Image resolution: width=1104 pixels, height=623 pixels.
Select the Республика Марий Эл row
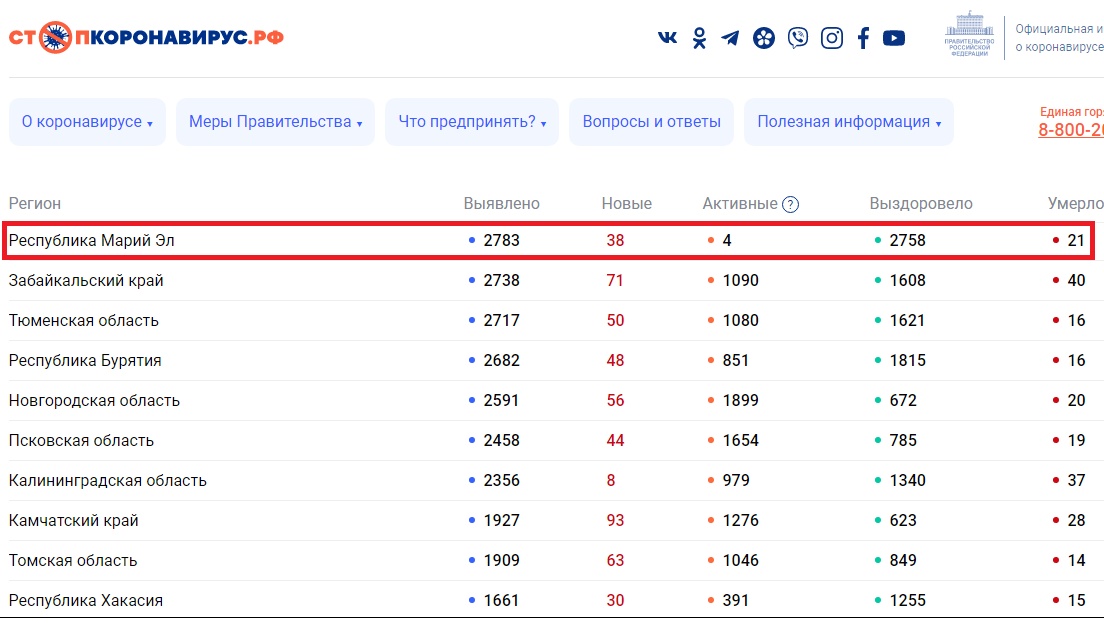[92, 241]
